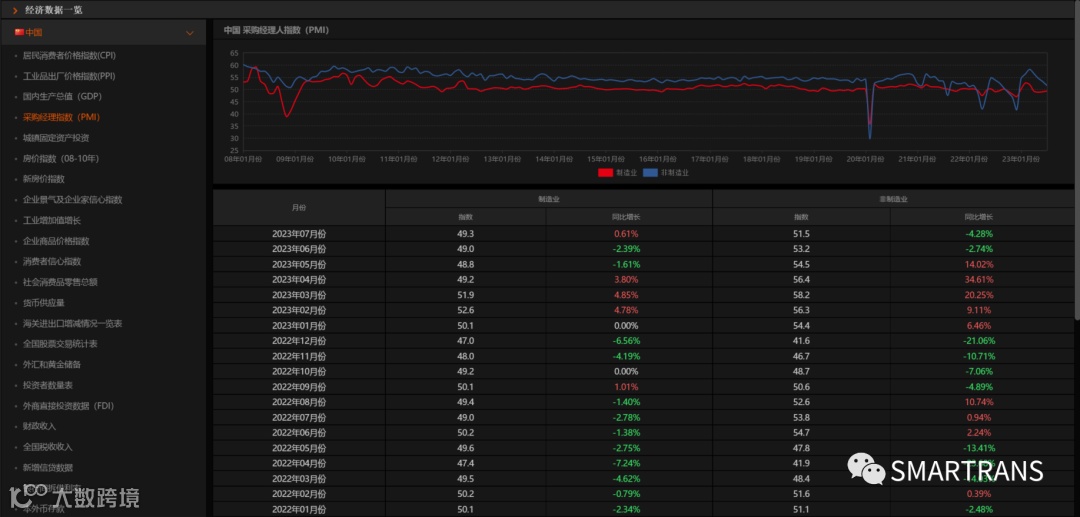Open 企业景气及企业家信心指数 data
This screenshot has height=517, width=1080.
point(72,200)
